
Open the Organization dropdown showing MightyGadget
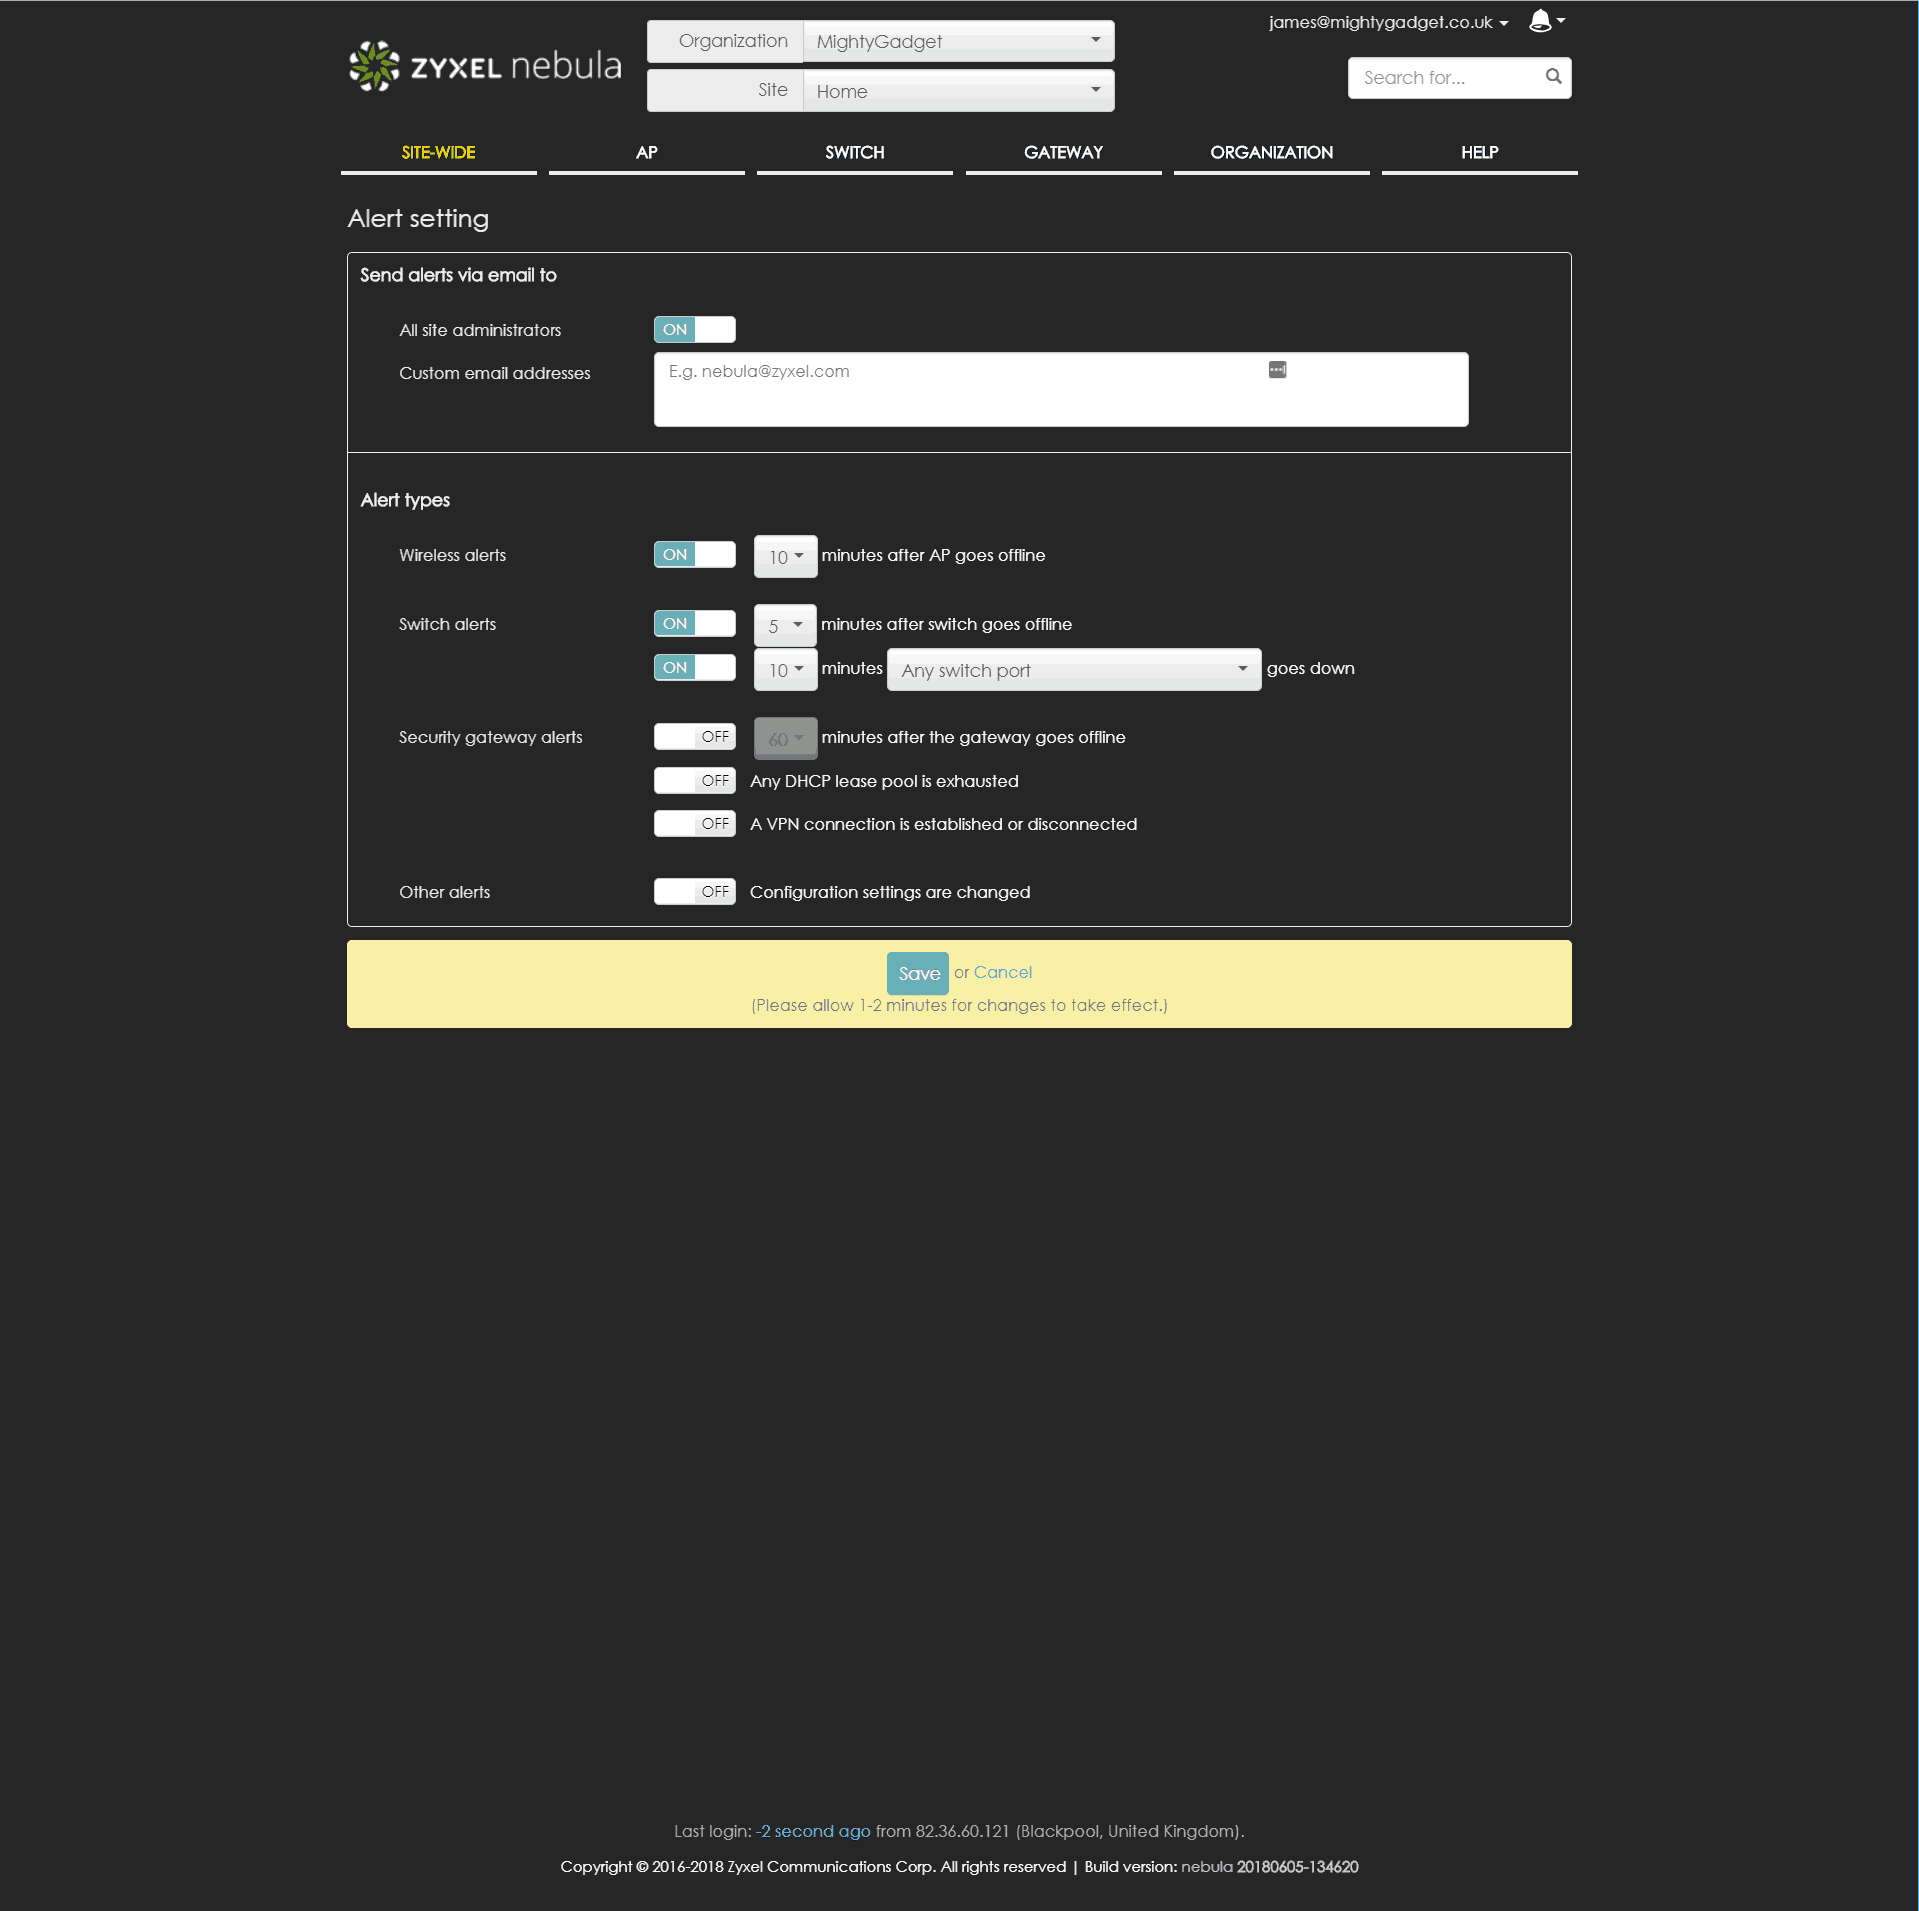coord(957,42)
